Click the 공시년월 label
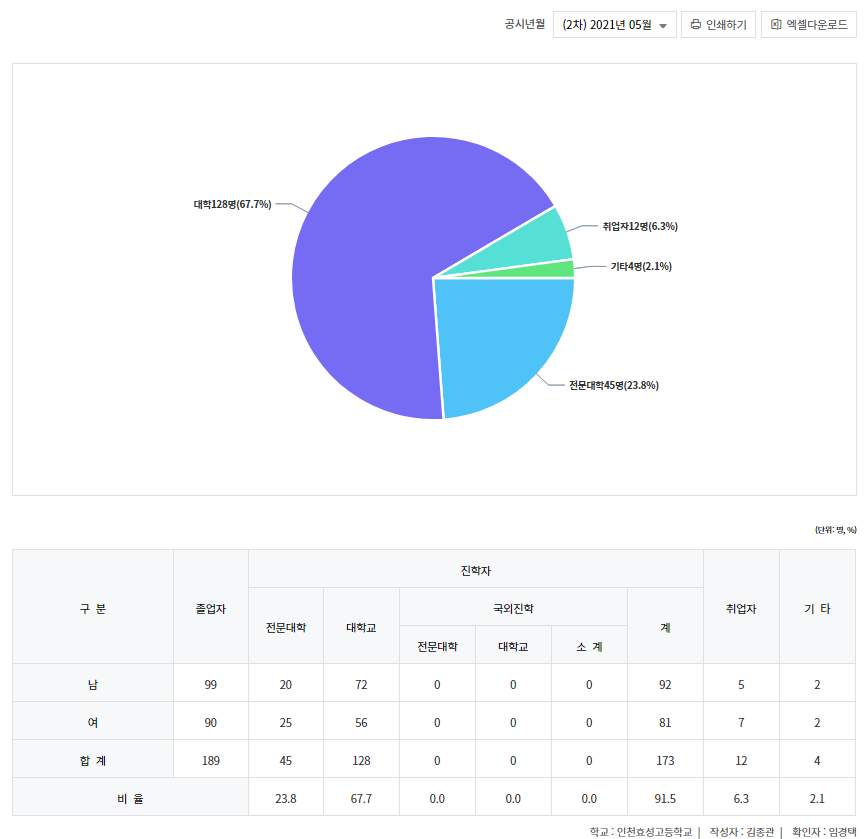 [525, 24]
